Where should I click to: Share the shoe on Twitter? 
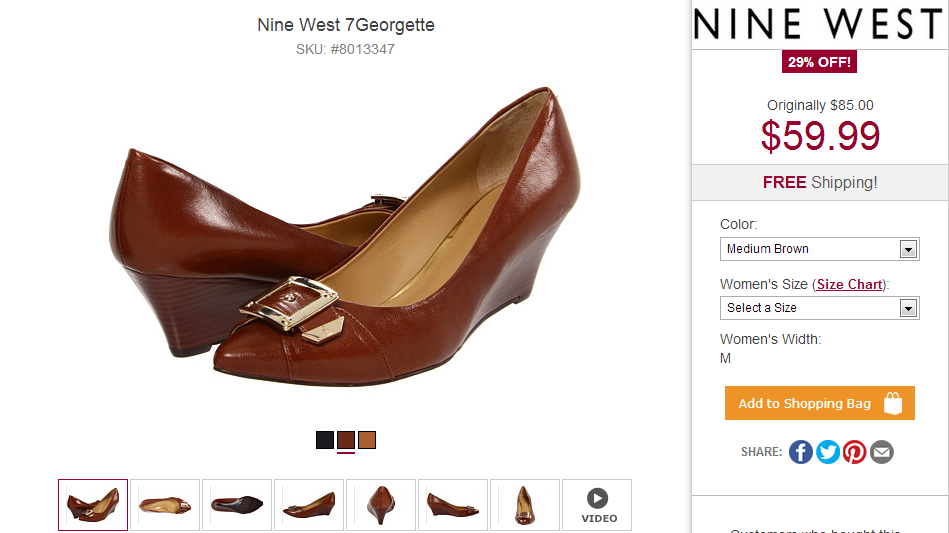click(827, 452)
